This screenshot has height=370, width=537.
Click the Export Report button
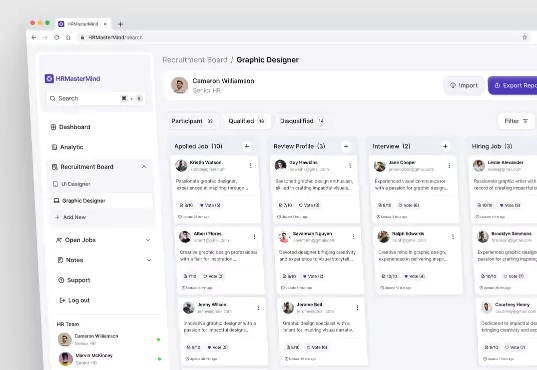coord(513,85)
